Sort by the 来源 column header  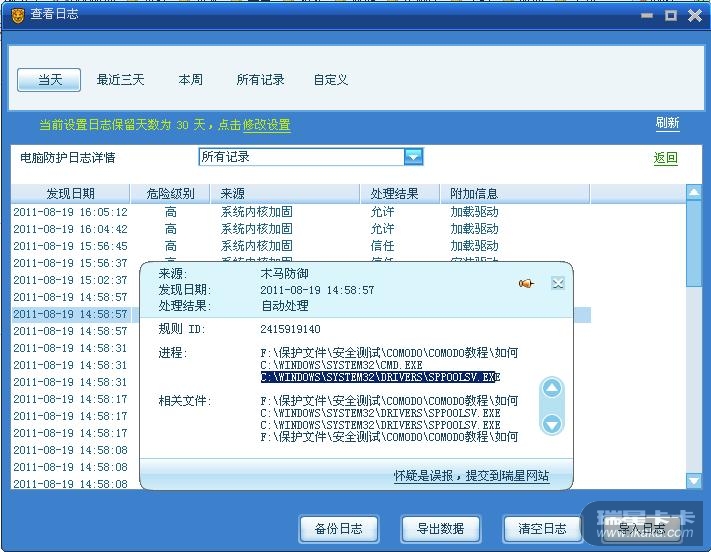pyautogui.click(x=285, y=194)
